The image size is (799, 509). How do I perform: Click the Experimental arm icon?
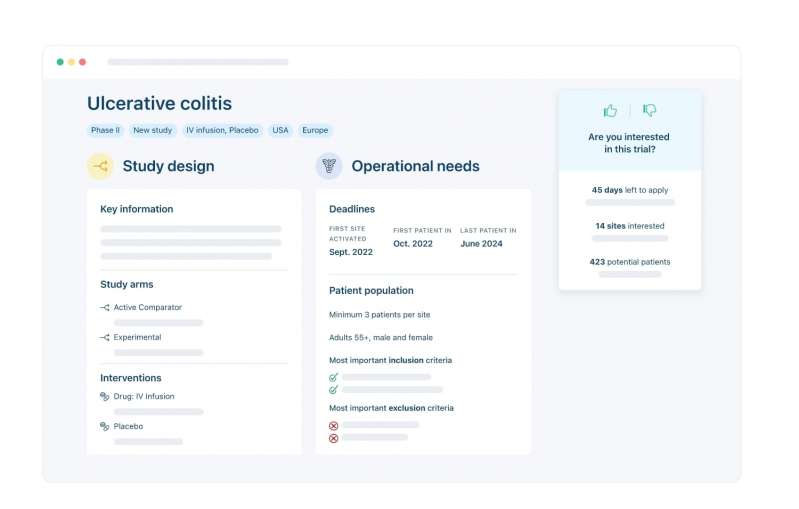105,338
